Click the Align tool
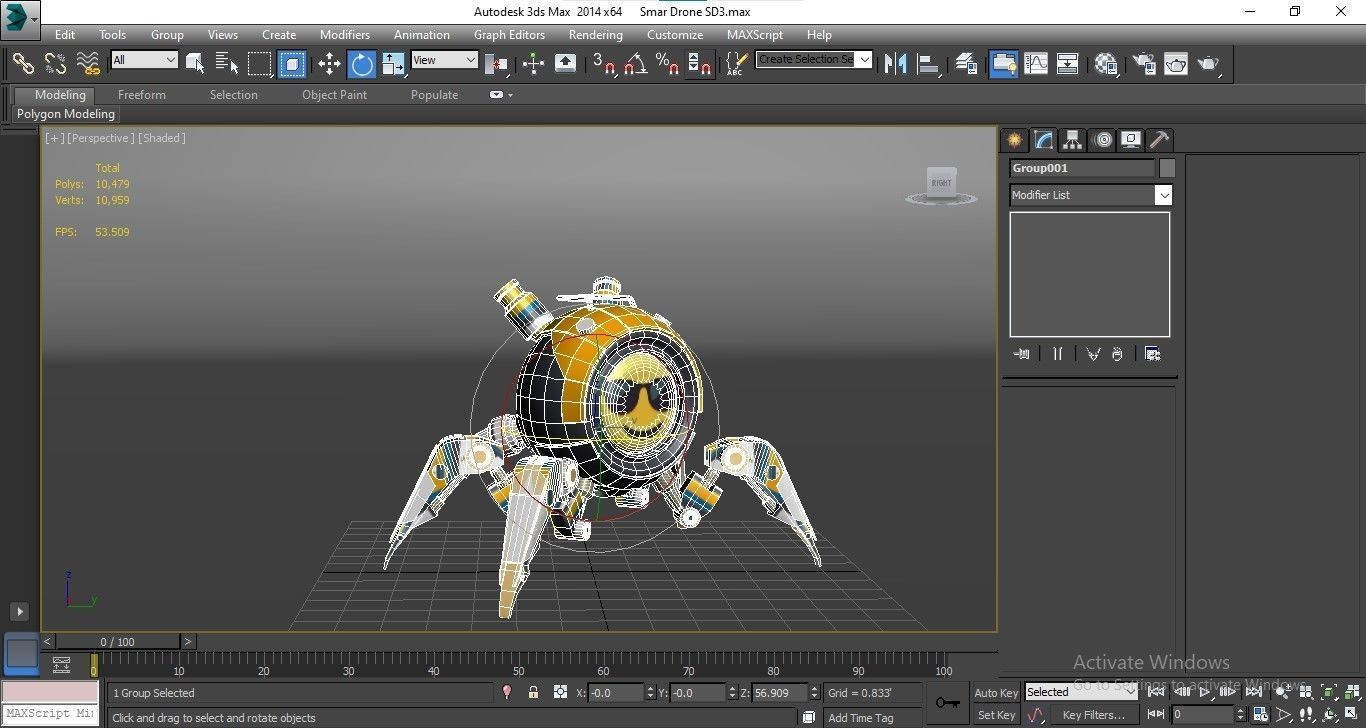The height and width of the screenshot is (728, 1366). point(929,63)
